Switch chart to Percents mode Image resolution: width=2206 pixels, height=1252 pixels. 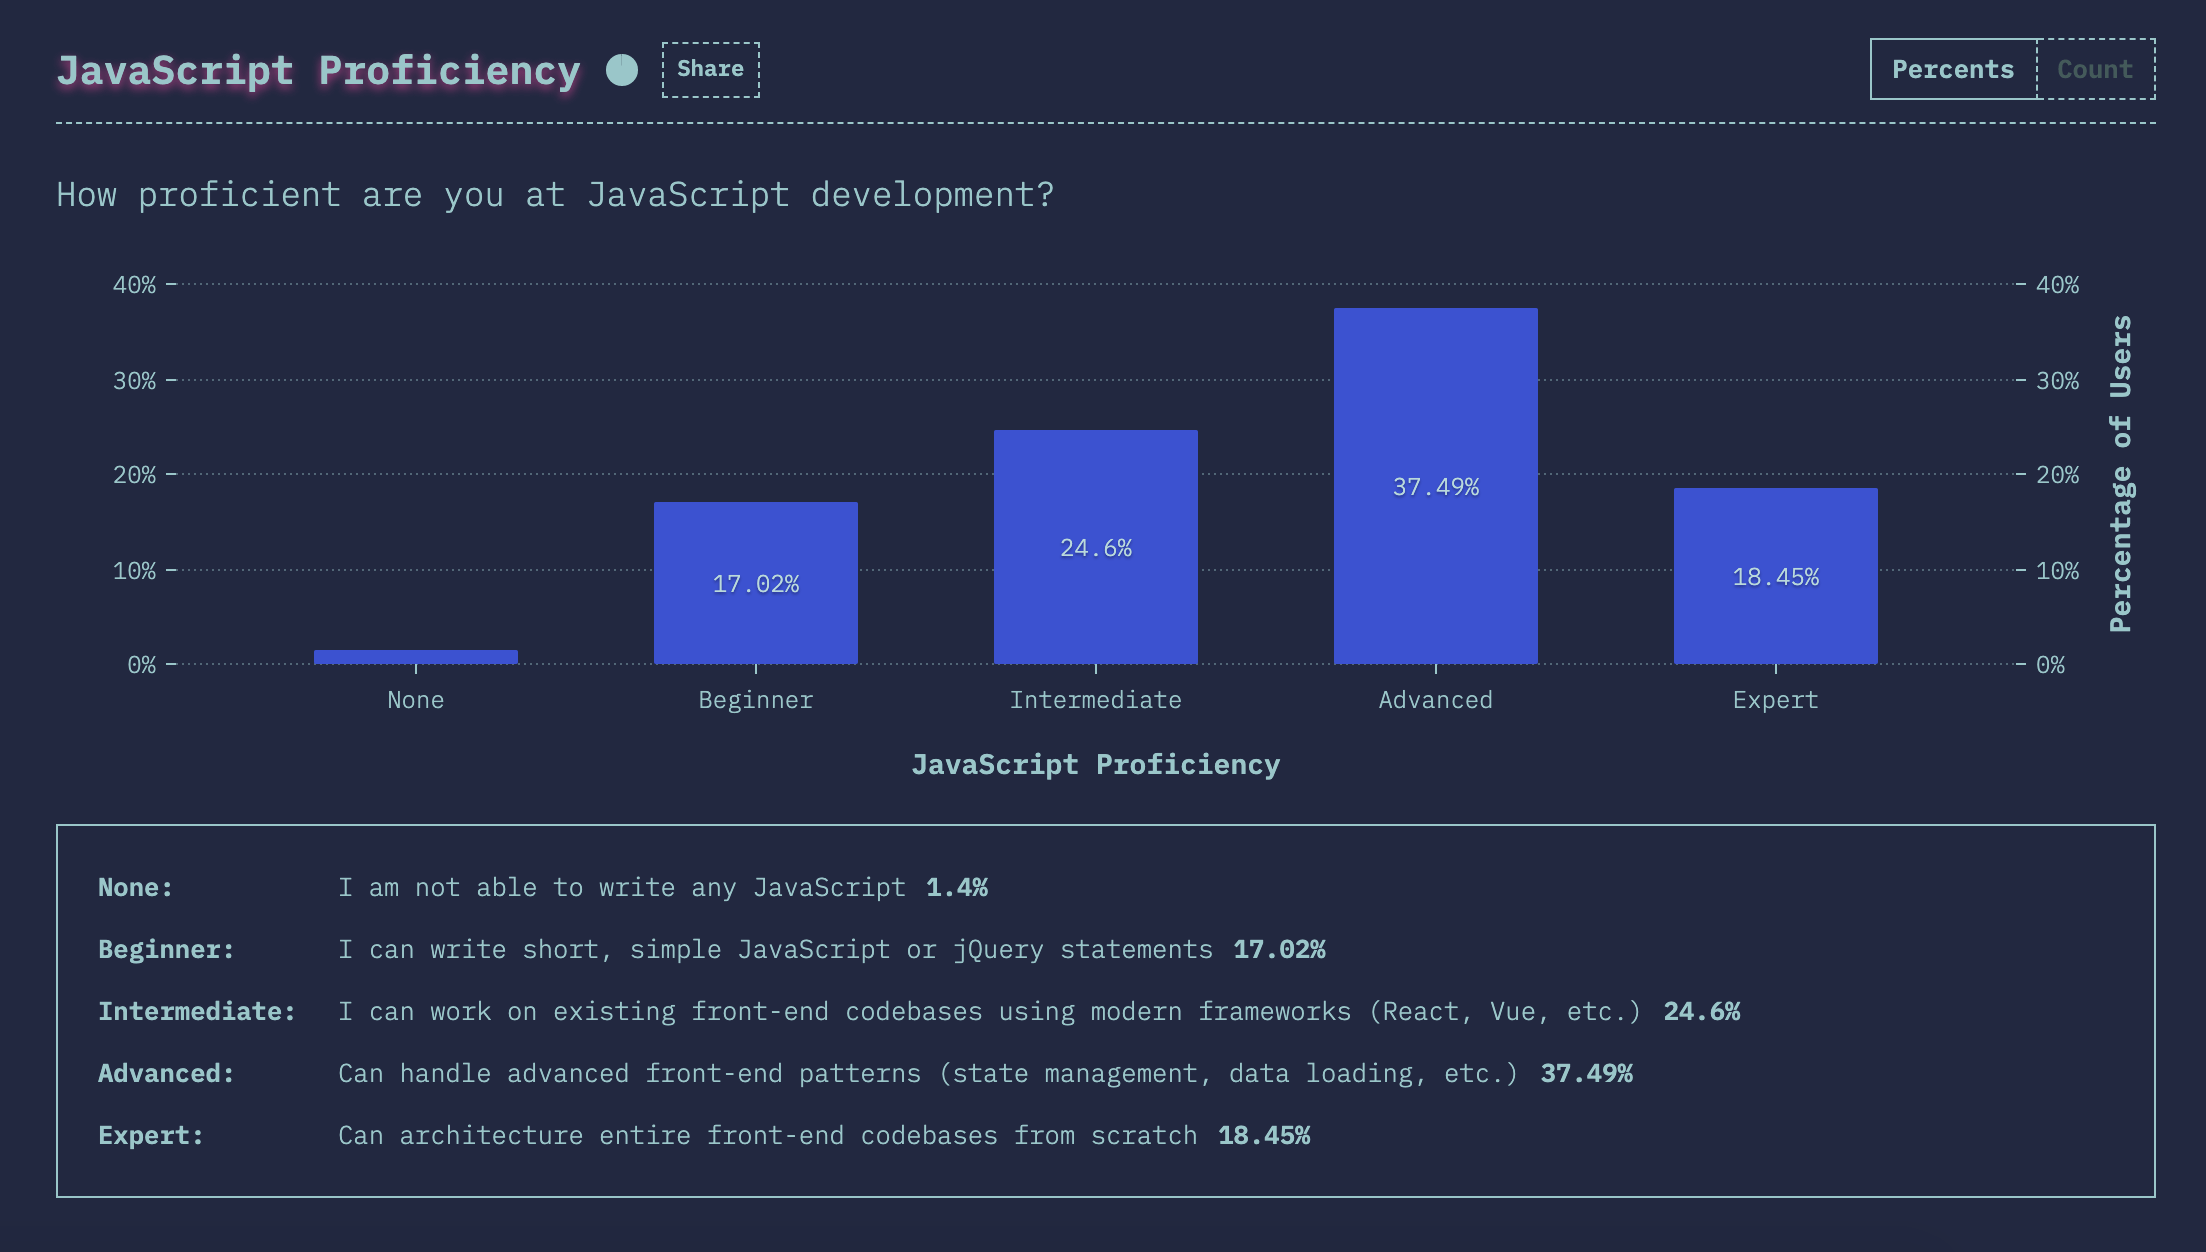pos(1952,69)
